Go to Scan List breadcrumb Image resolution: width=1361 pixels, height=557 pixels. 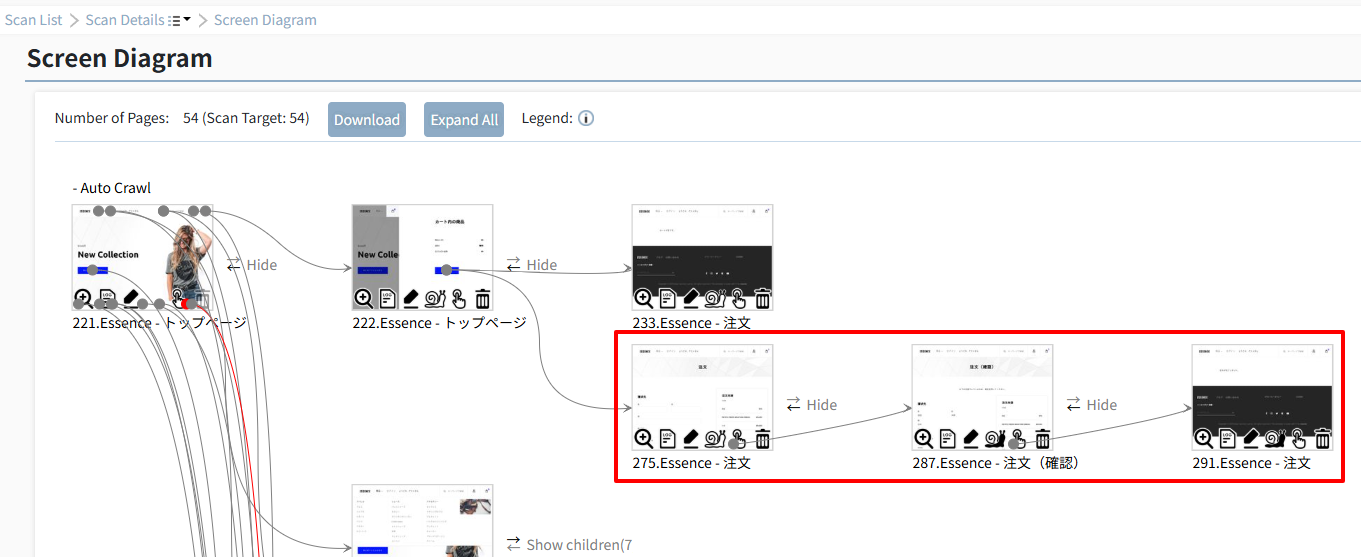(x=34, y=20)
